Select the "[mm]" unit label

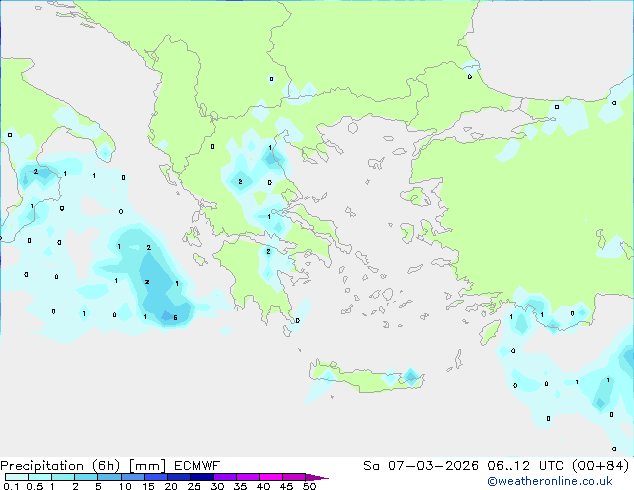[147, 466]
